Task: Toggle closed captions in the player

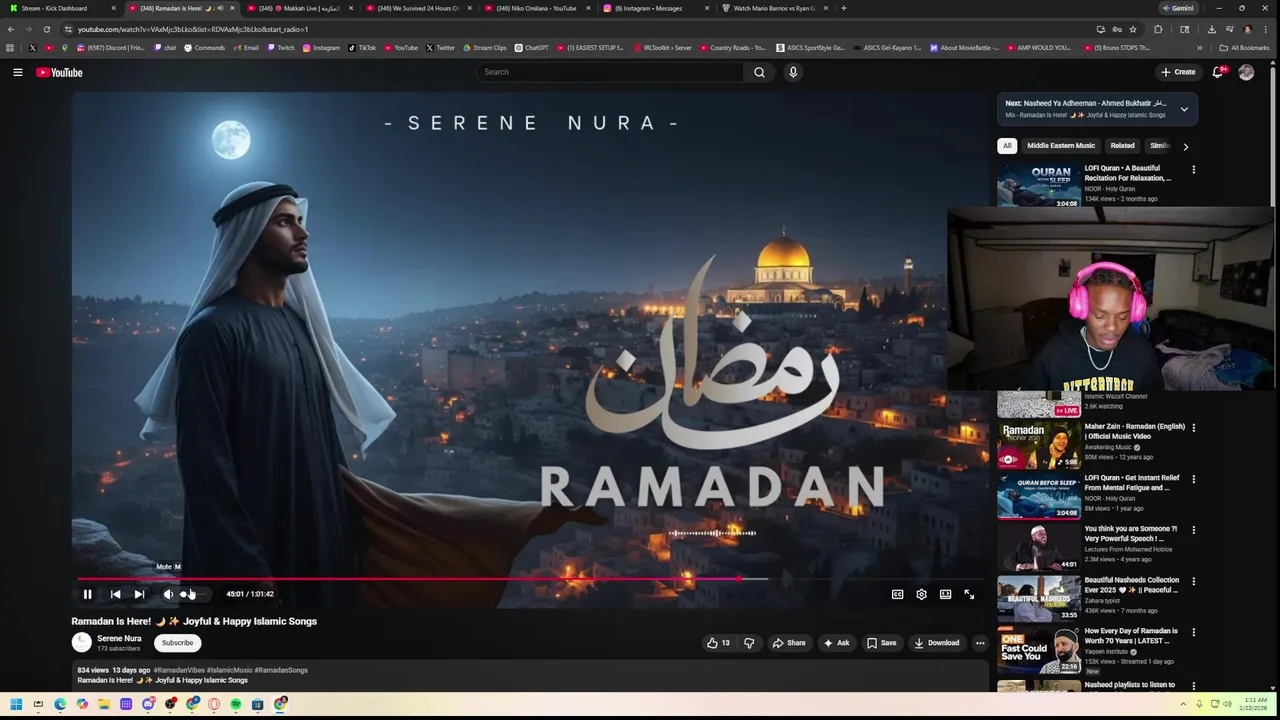Action: [897, 594]
